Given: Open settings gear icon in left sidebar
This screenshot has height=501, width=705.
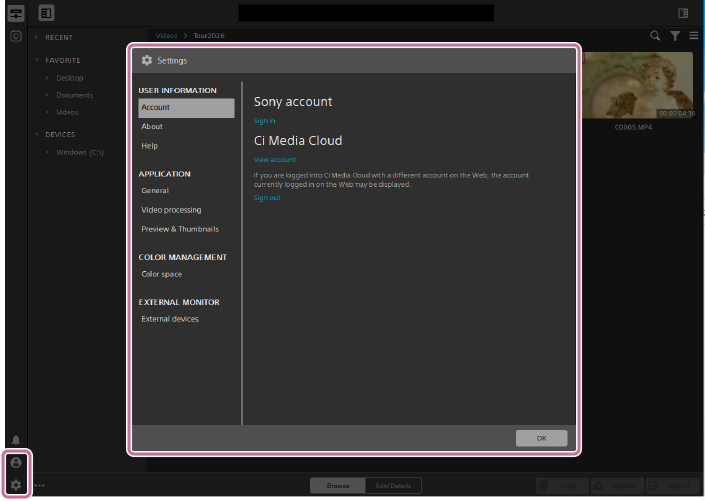Looking at the screenshot, I should pos(16,485).
